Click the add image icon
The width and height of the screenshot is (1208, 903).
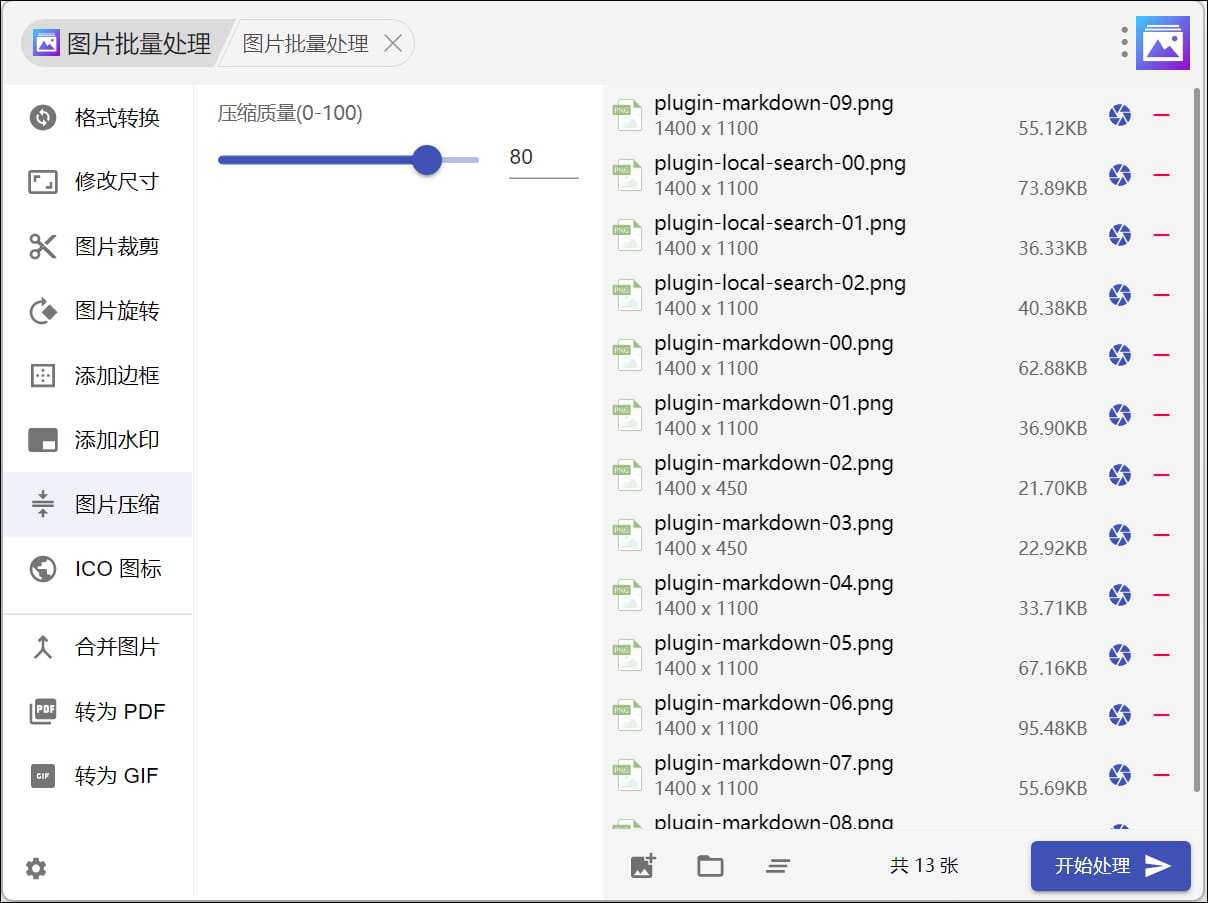click(x=643, y=866)
